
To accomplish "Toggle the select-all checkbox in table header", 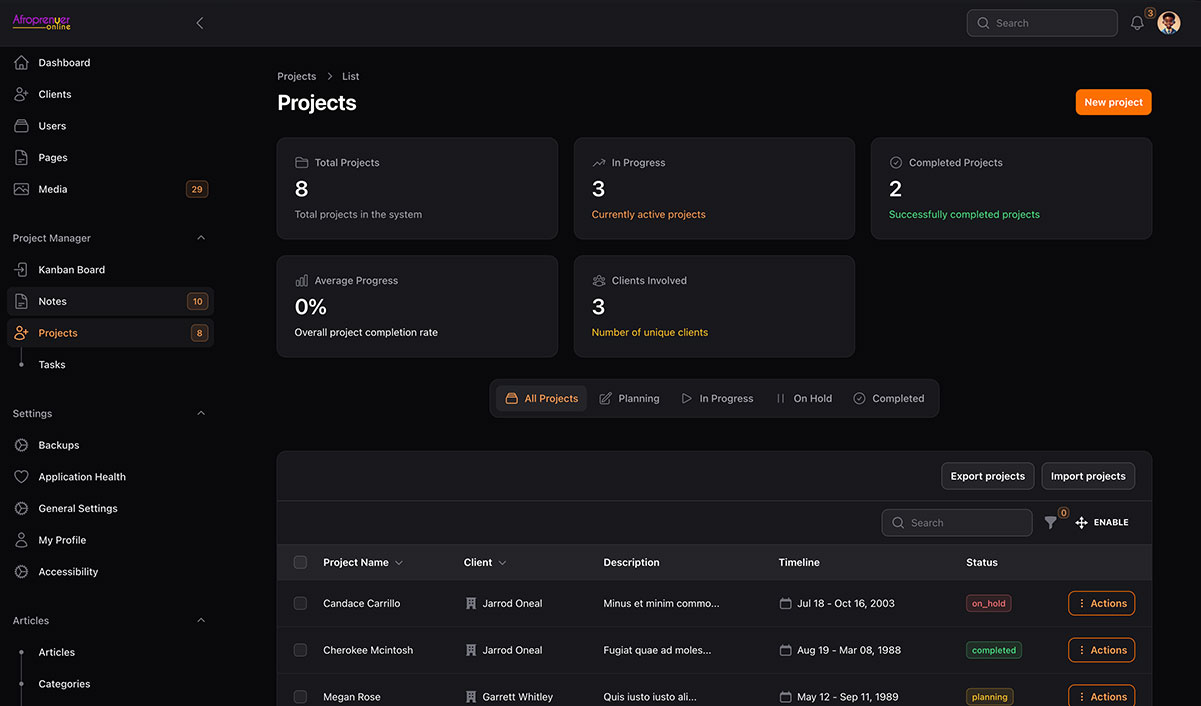I will point(300,562).
